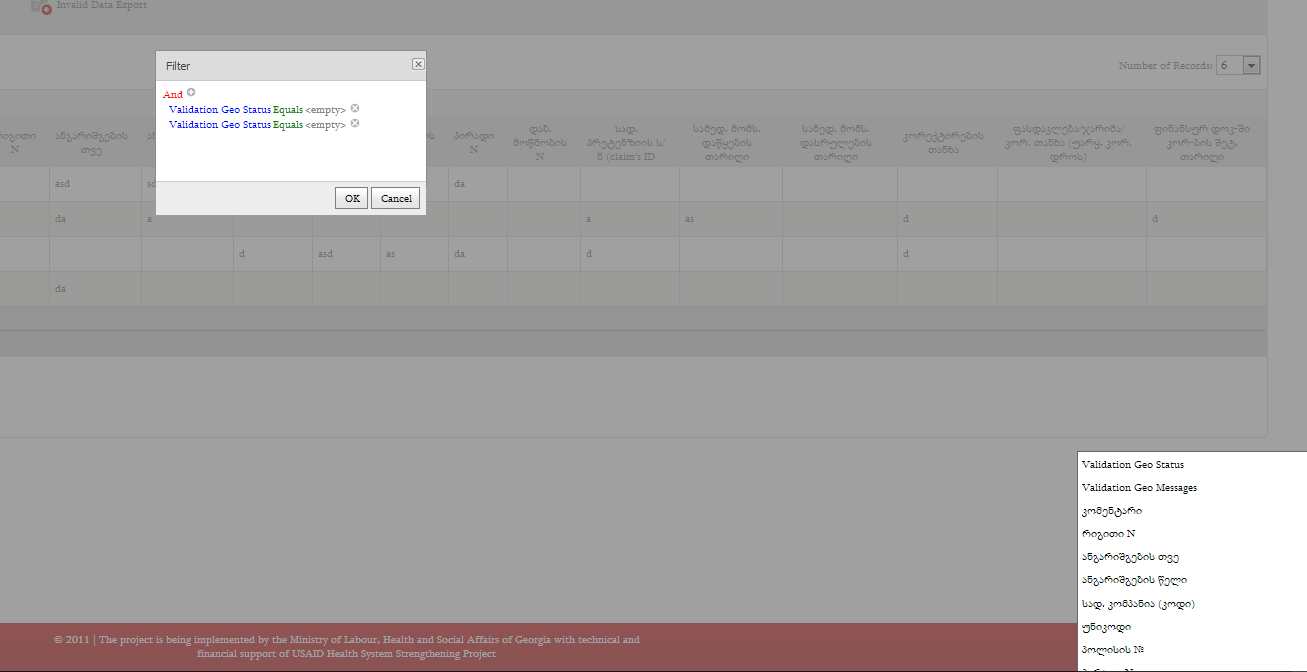
Task: Click the first condition's <empty> value
Action: click(325, 110)
